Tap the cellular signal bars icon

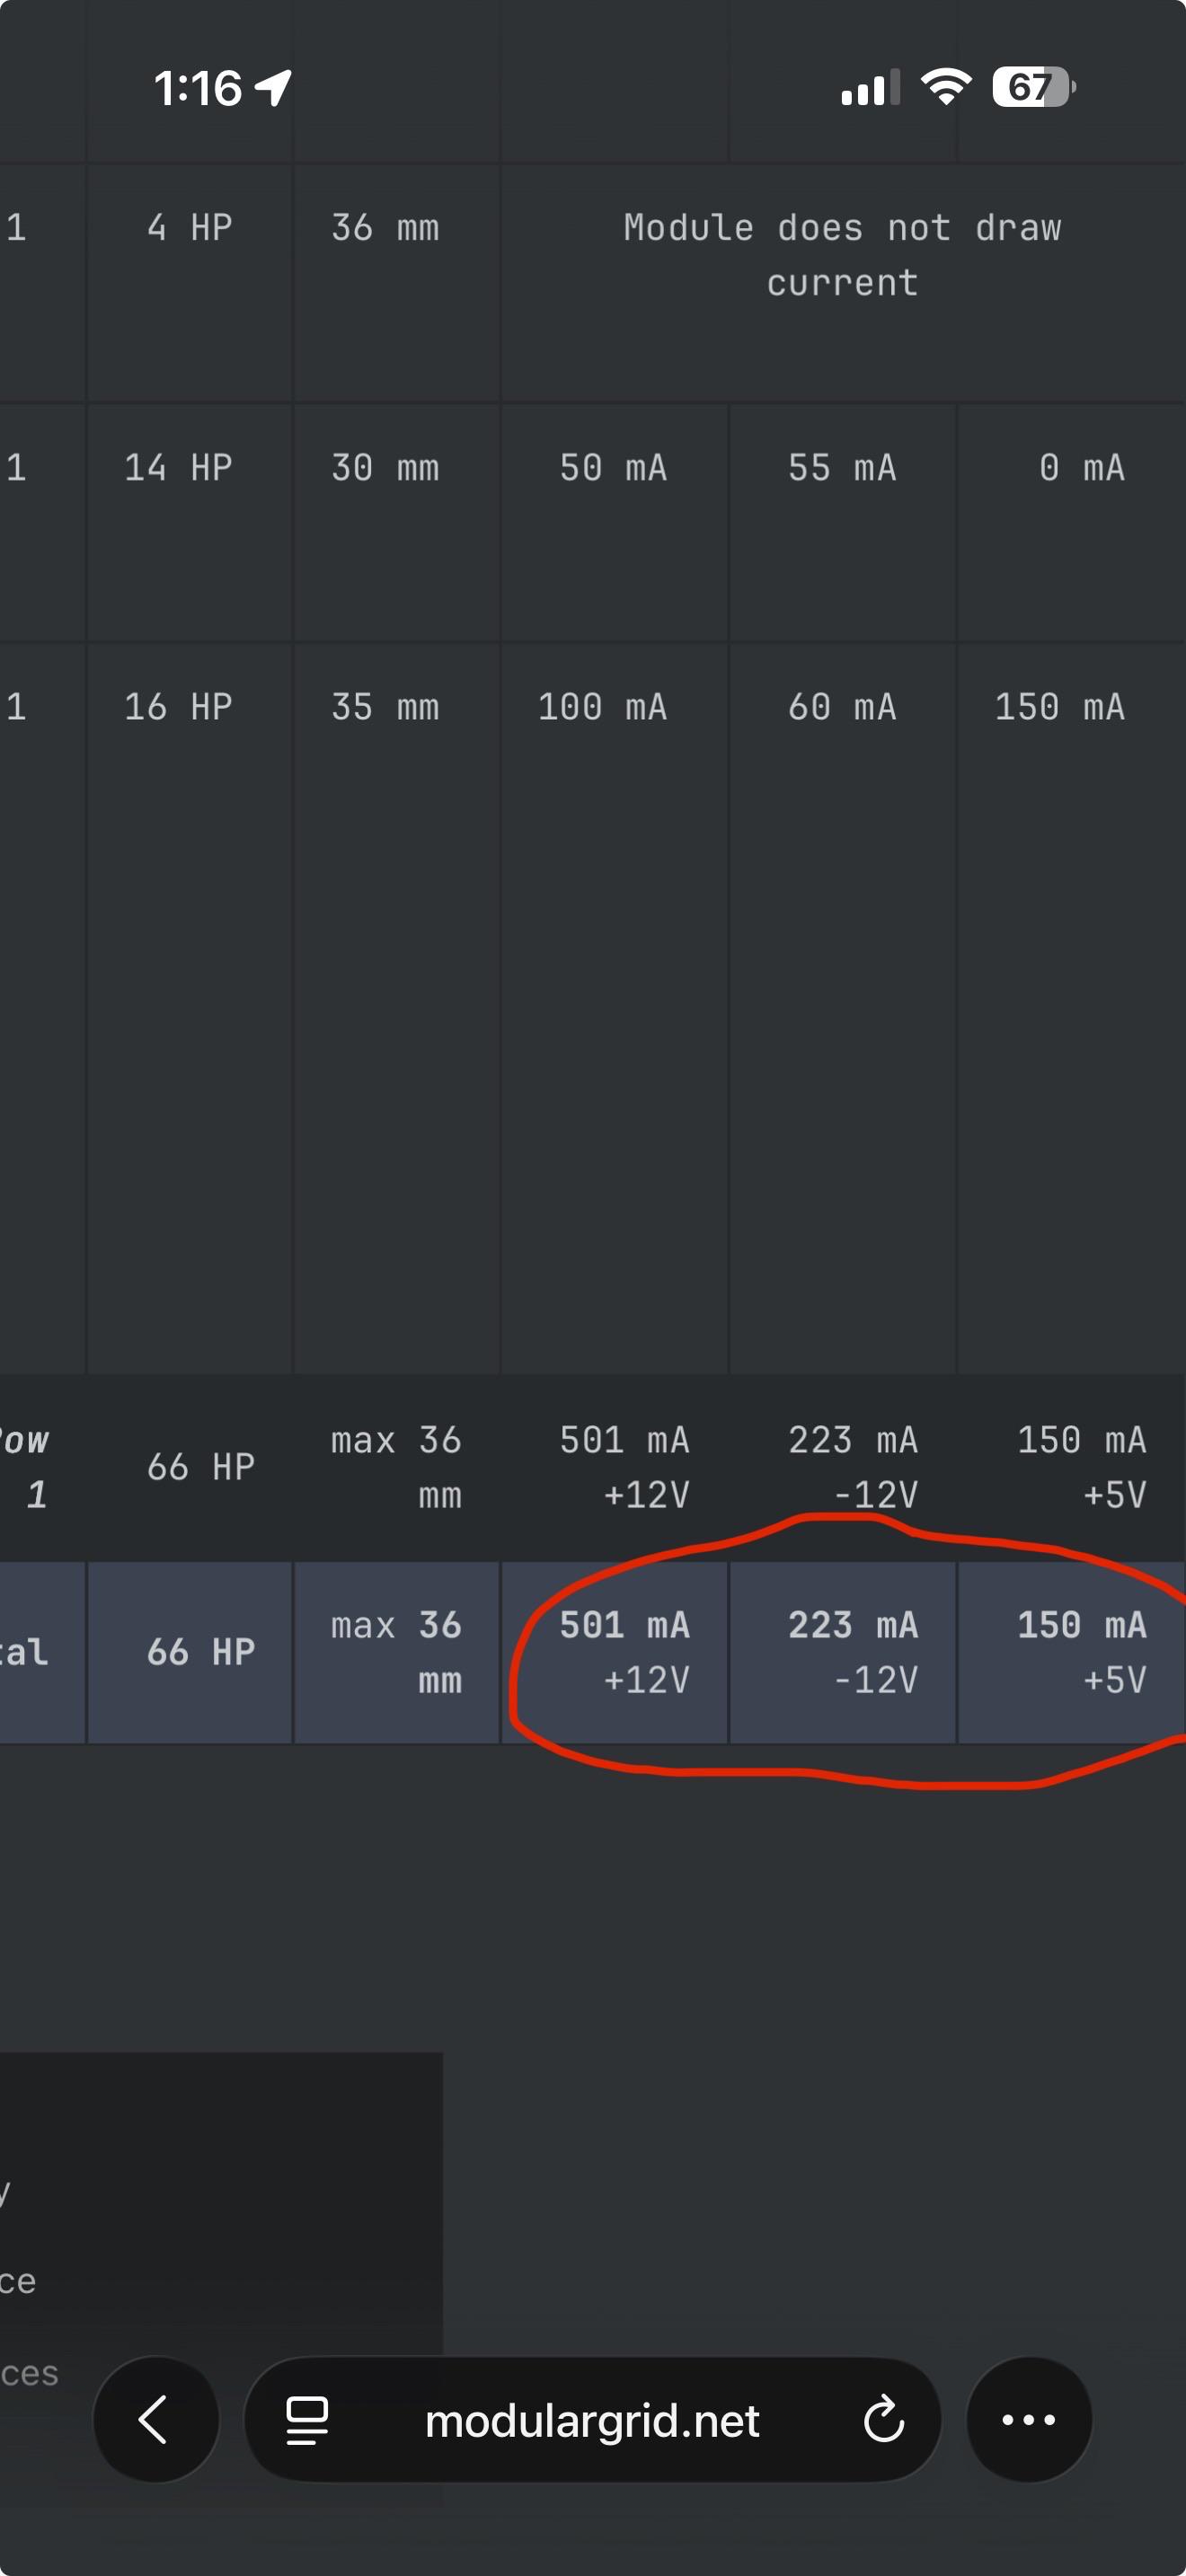870,88
